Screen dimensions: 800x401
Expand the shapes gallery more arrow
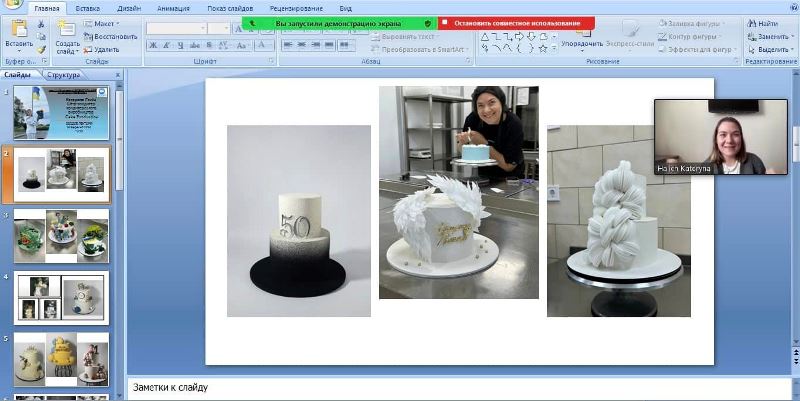[x=555, y=49]
